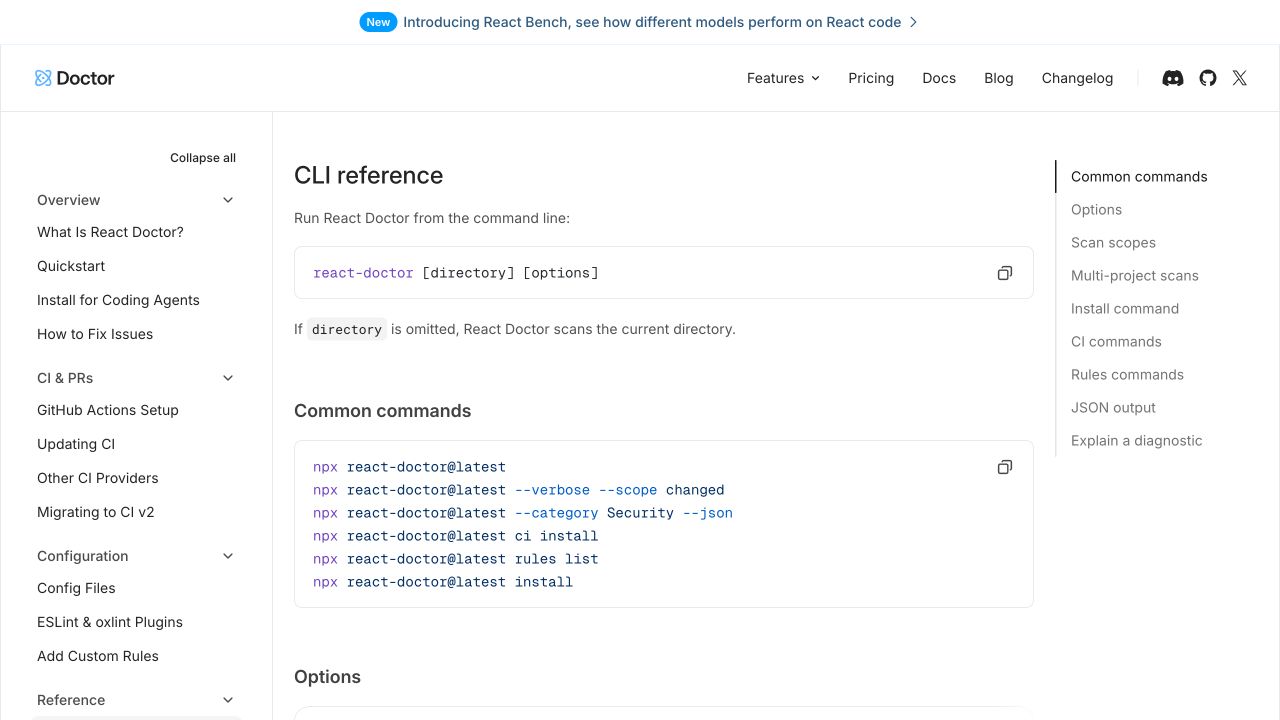Click the '--category Security --json' command line
Screen dimensions: 1280x720
point(523,513)
